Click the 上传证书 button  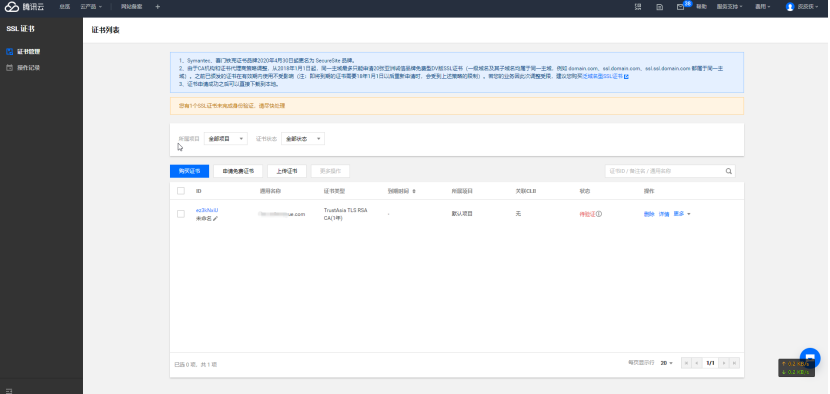pyautogui.click(x=287, y=171)
